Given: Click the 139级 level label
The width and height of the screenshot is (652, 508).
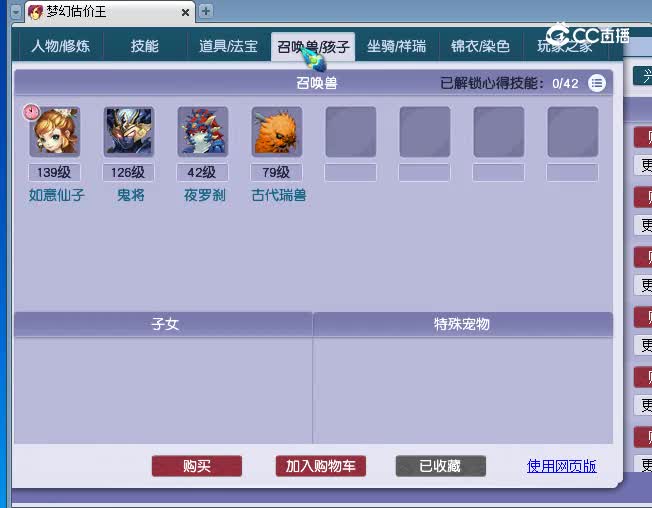Looking at the screenshot, I should (x=54, y=172).
